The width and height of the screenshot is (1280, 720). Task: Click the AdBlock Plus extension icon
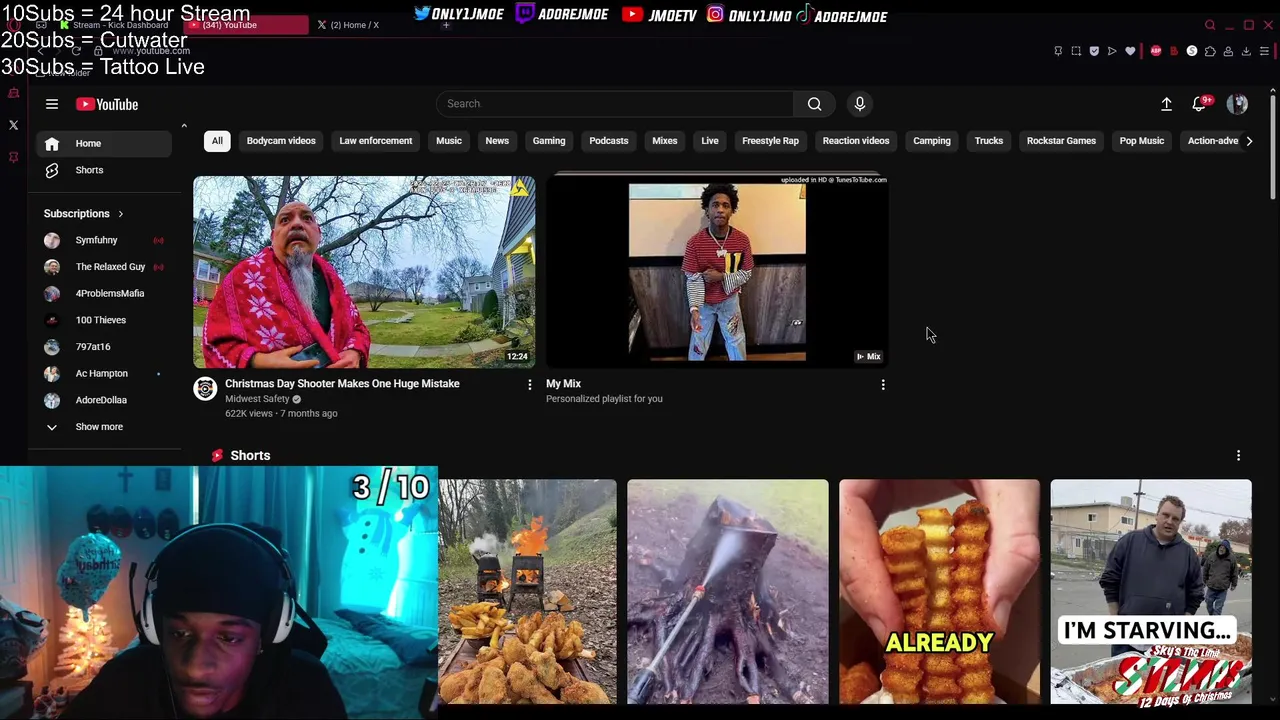click(1156, 51)
